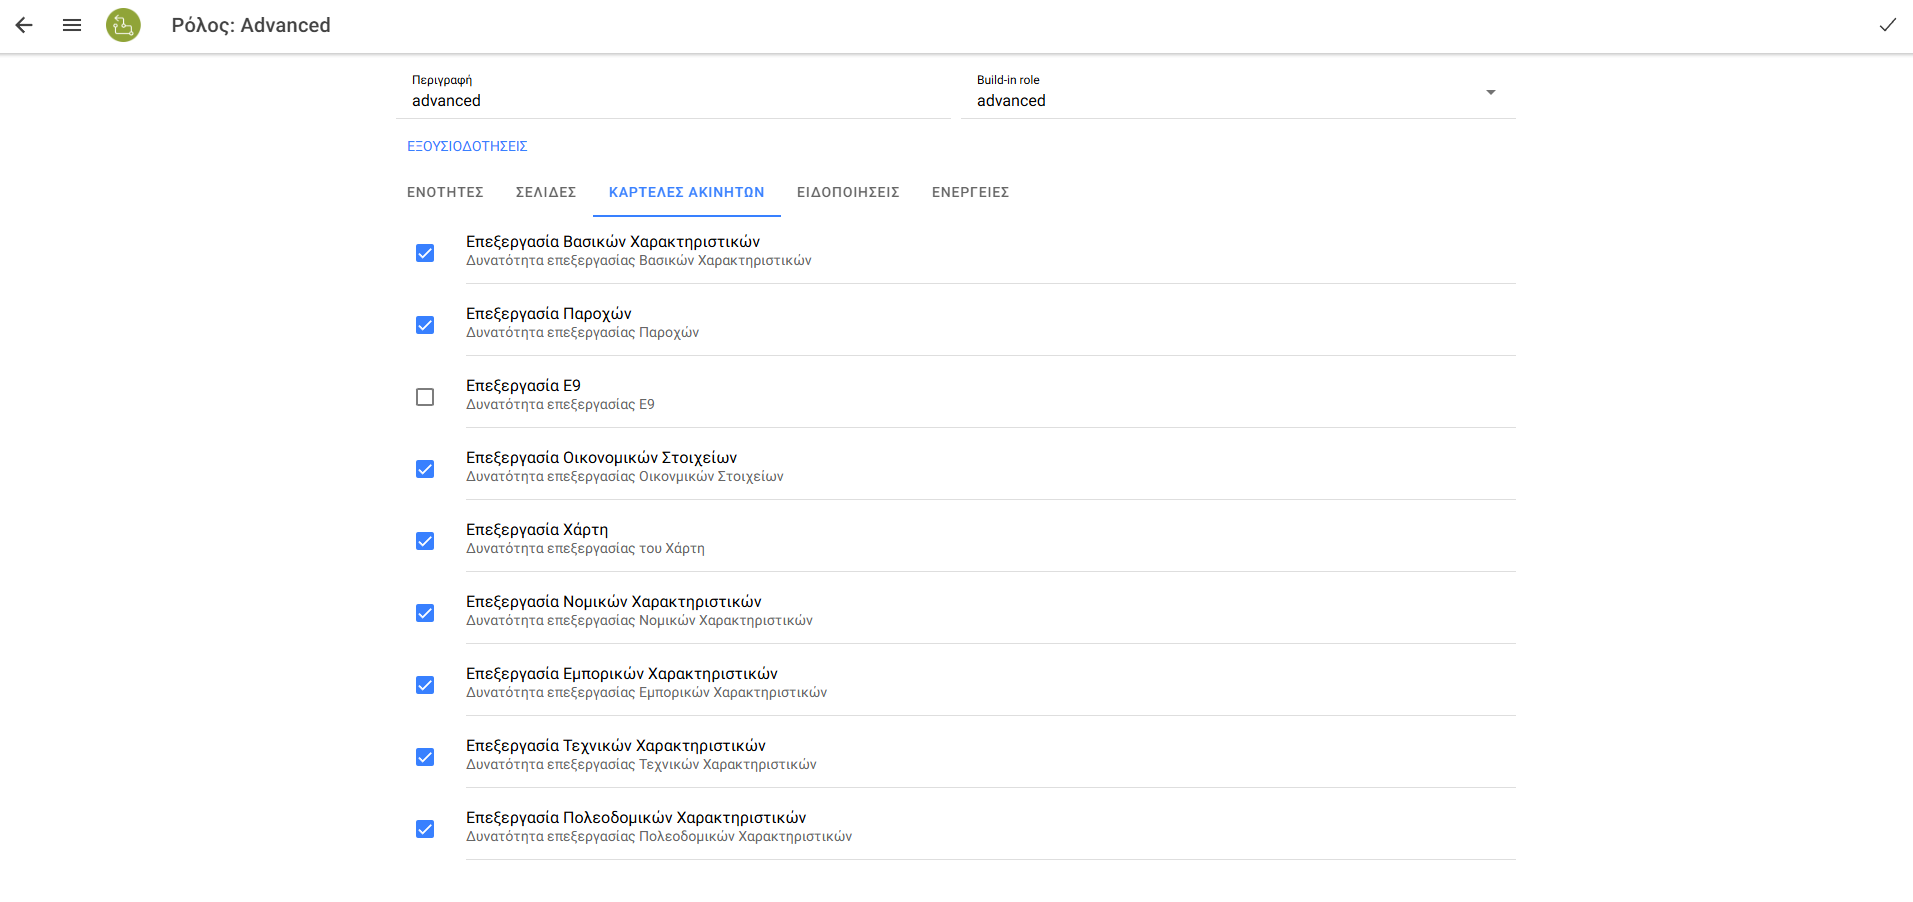Switch to the ΕΝΟΤΗΤΕΣ tab
Viewport: 1913px width, 902px height.
[x=445, y=192]
